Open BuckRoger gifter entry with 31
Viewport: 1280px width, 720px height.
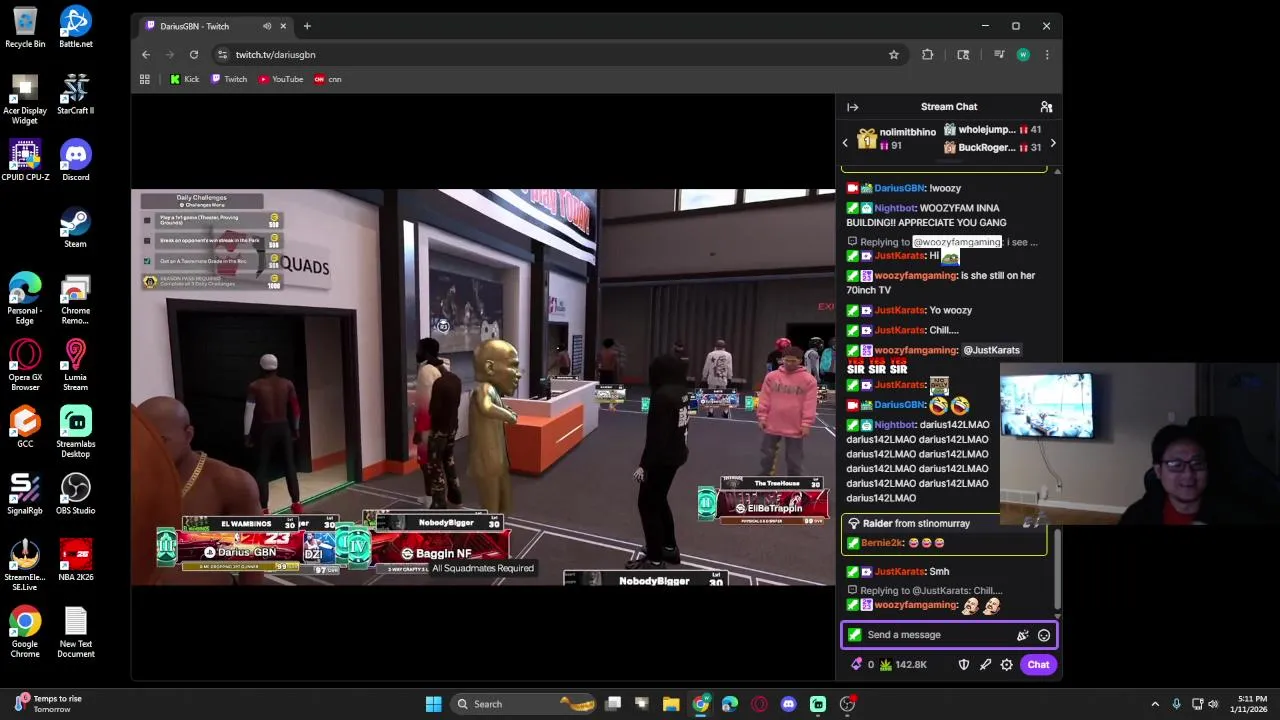(x=993, y=148)
